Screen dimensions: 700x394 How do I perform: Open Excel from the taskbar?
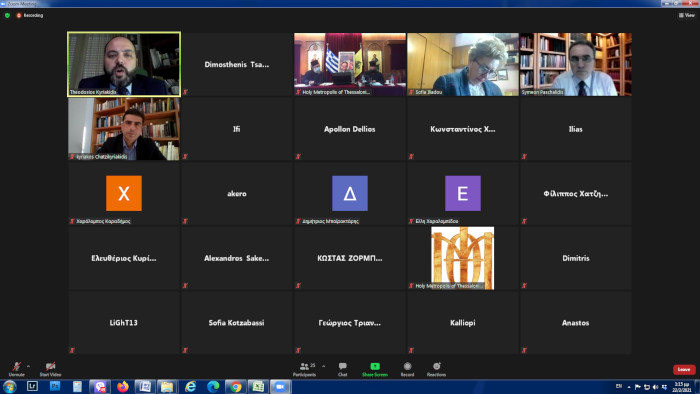tap(258, 386)
